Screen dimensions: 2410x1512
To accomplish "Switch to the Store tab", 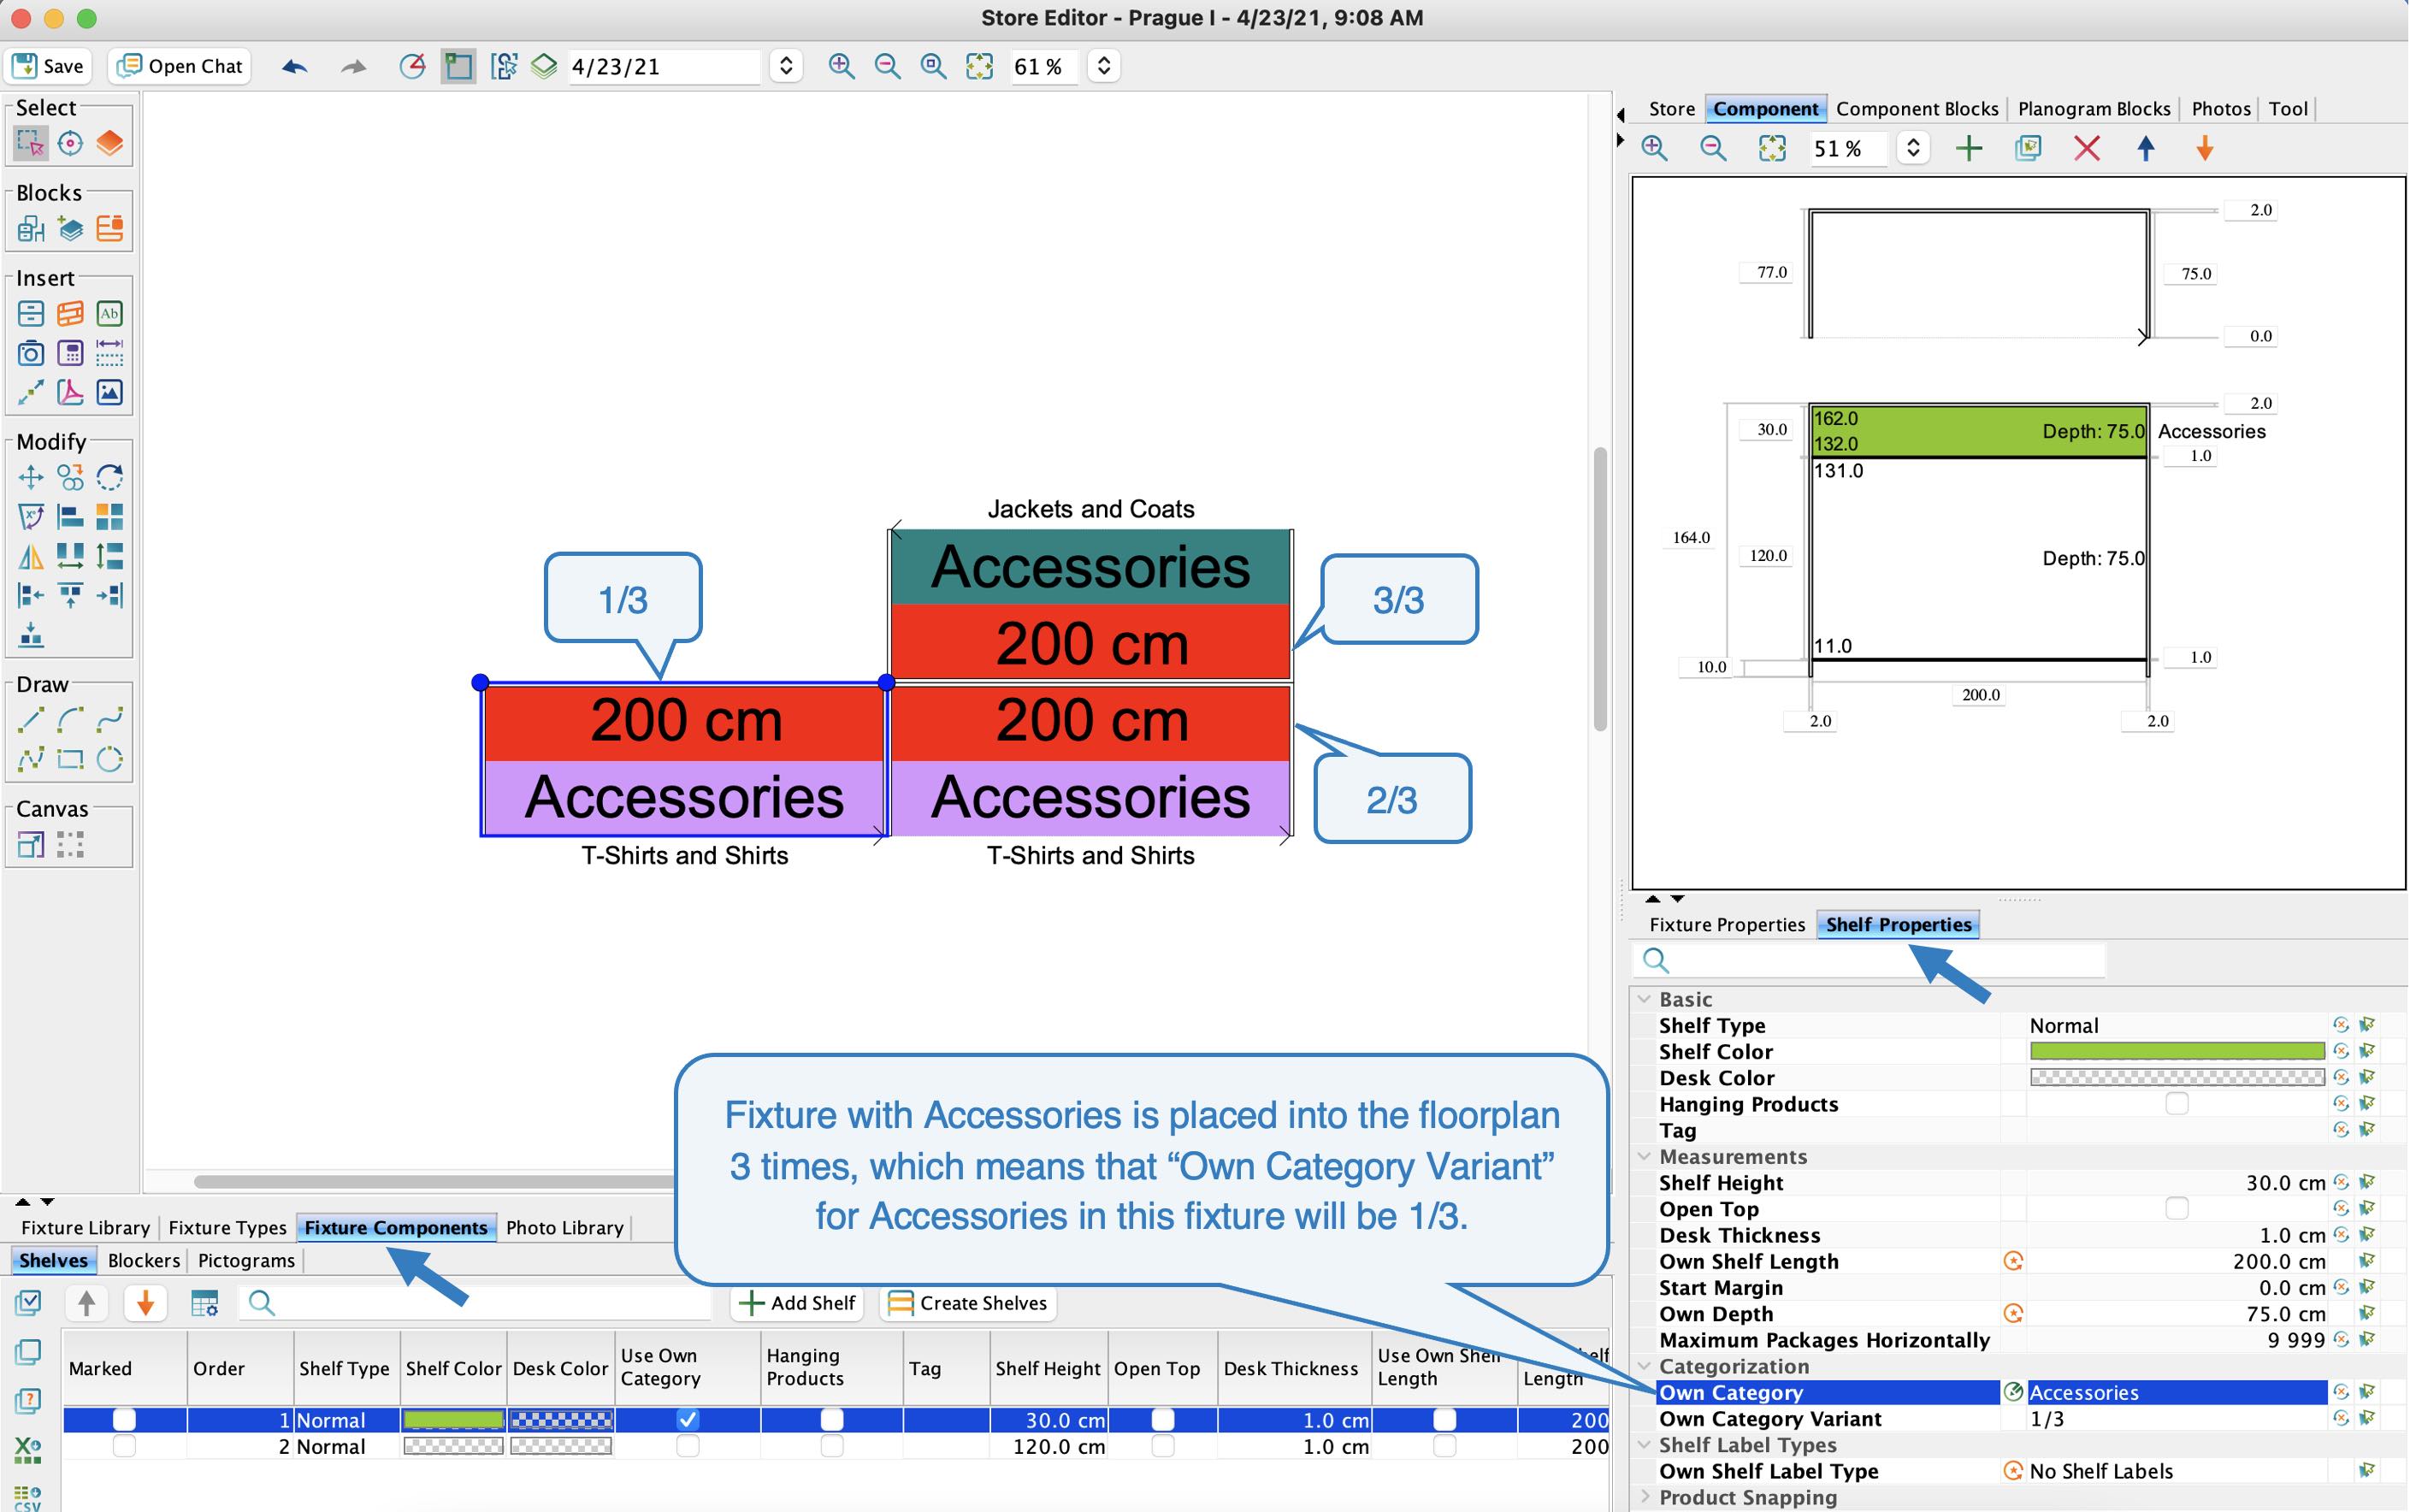I will click(1671, 108).
